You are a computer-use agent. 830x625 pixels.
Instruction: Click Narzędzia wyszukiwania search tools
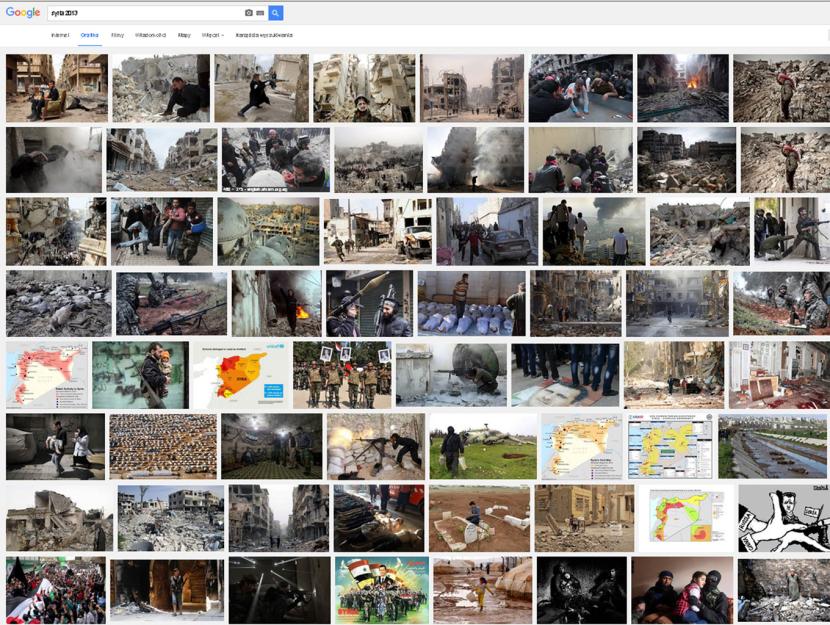click(x=264, y=35)
